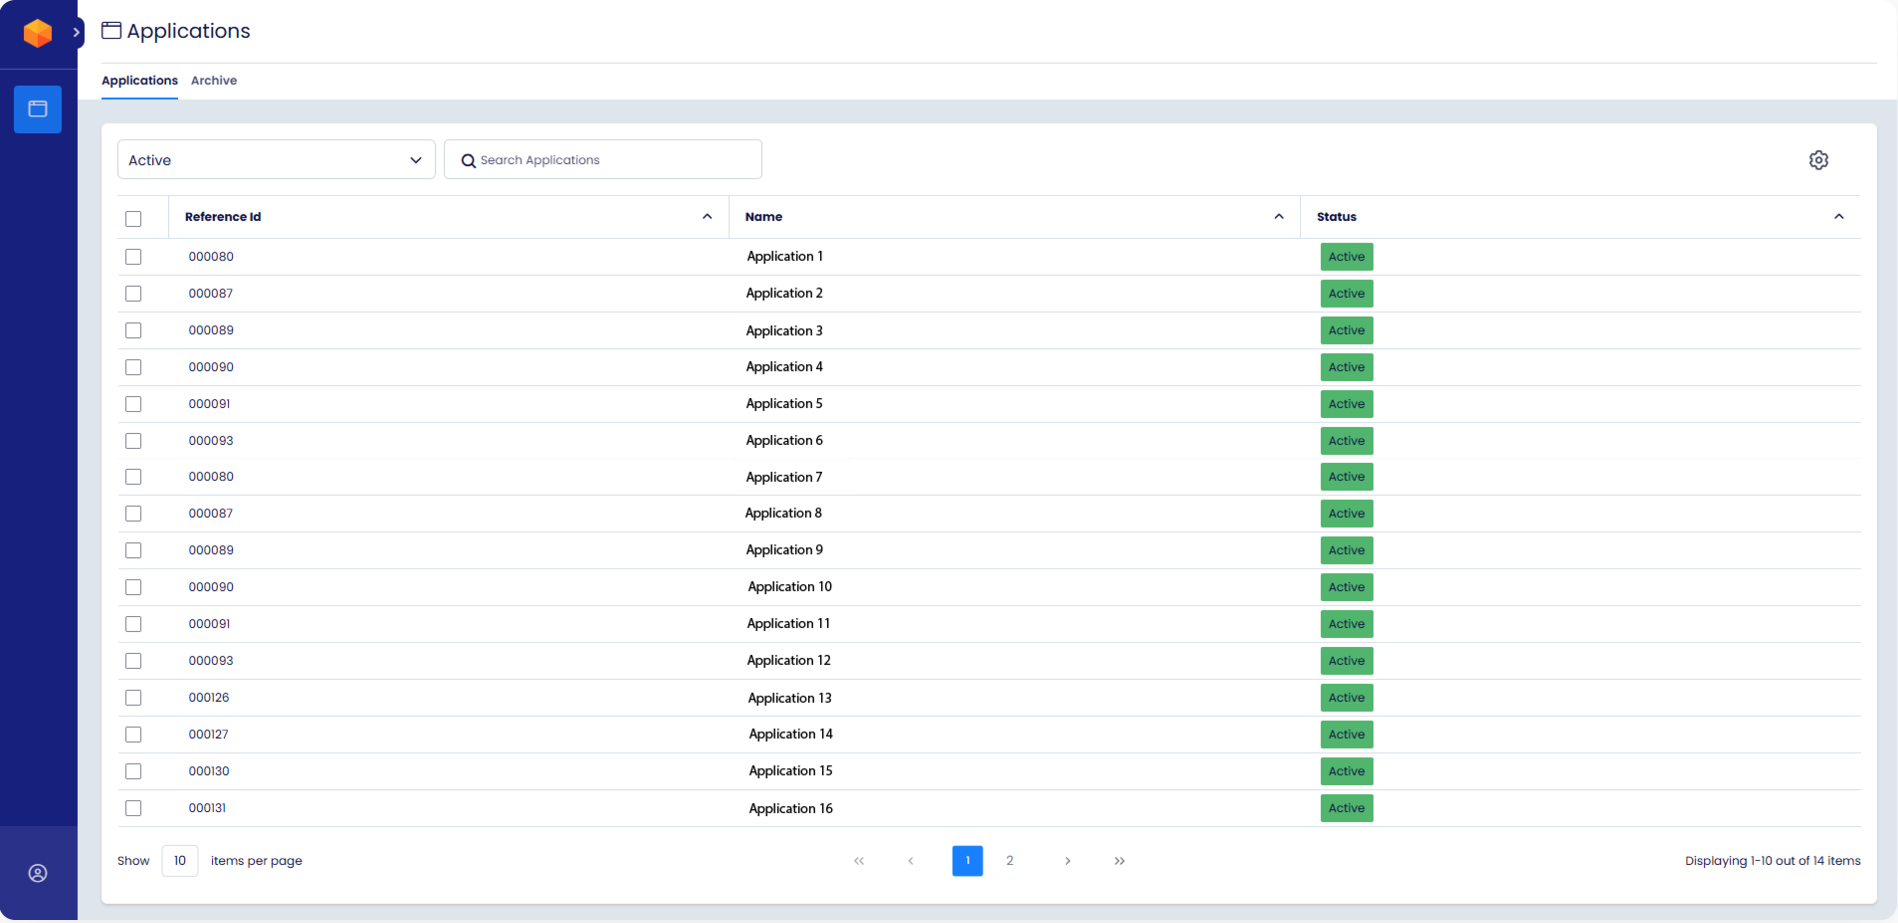
Task: Select all rows with the header checkbox
Action: pyautogui.click(x=134, y=216)
